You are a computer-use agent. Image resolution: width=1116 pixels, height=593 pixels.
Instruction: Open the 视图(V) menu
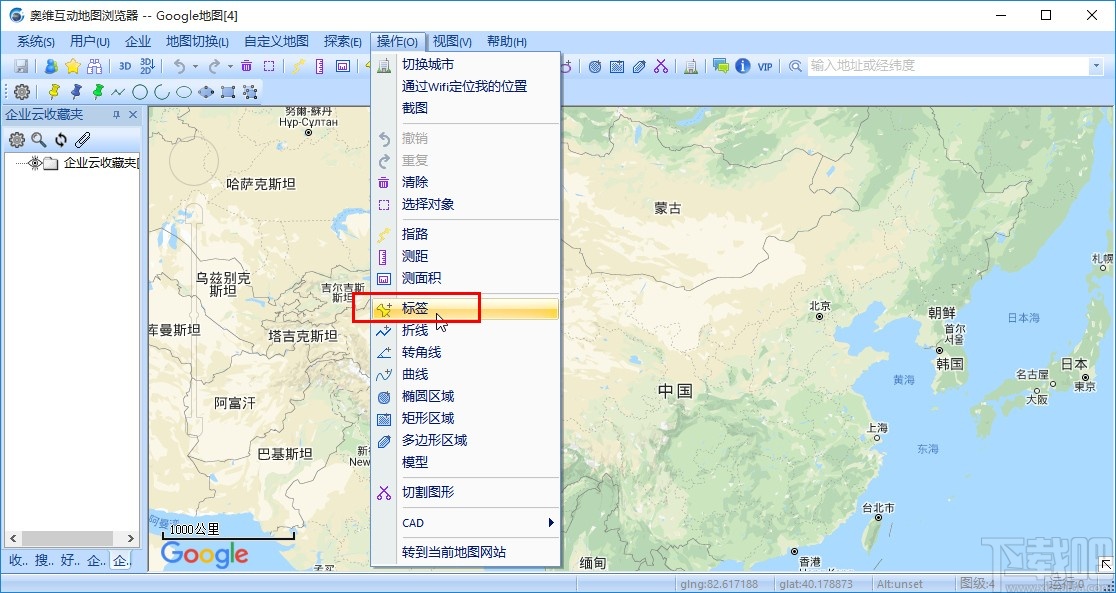point(450,41)
